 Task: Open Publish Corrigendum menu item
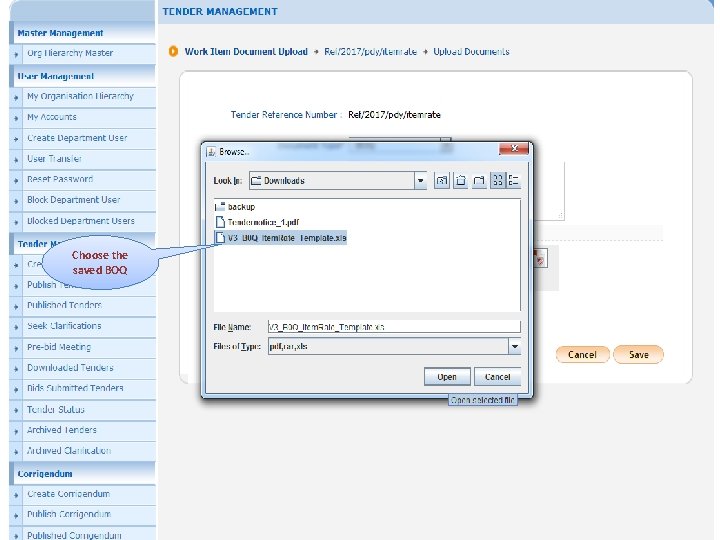click(x=69, y=514)
